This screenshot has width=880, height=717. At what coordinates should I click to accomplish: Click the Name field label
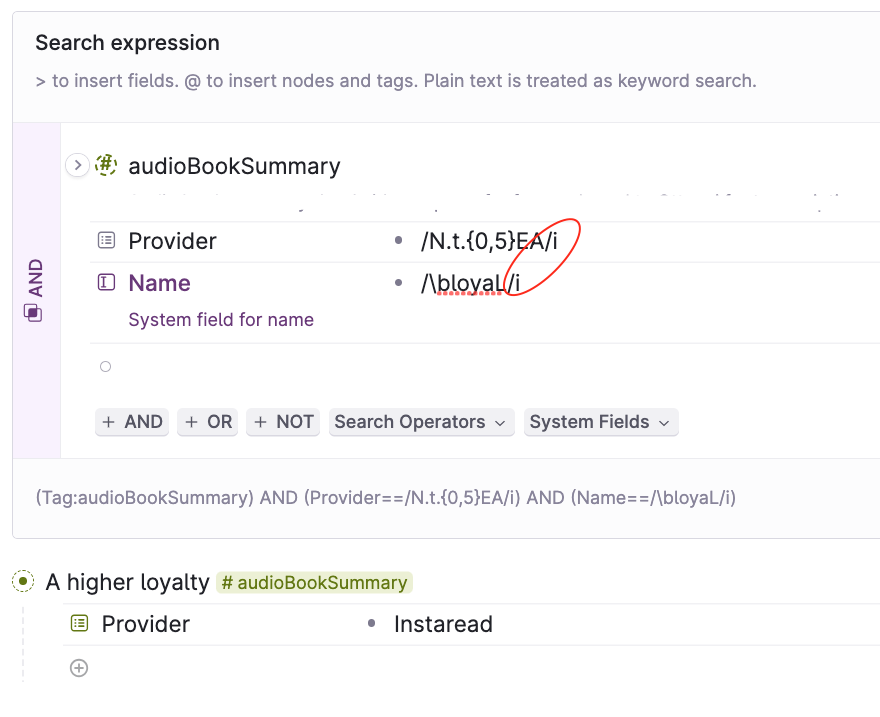159,283
